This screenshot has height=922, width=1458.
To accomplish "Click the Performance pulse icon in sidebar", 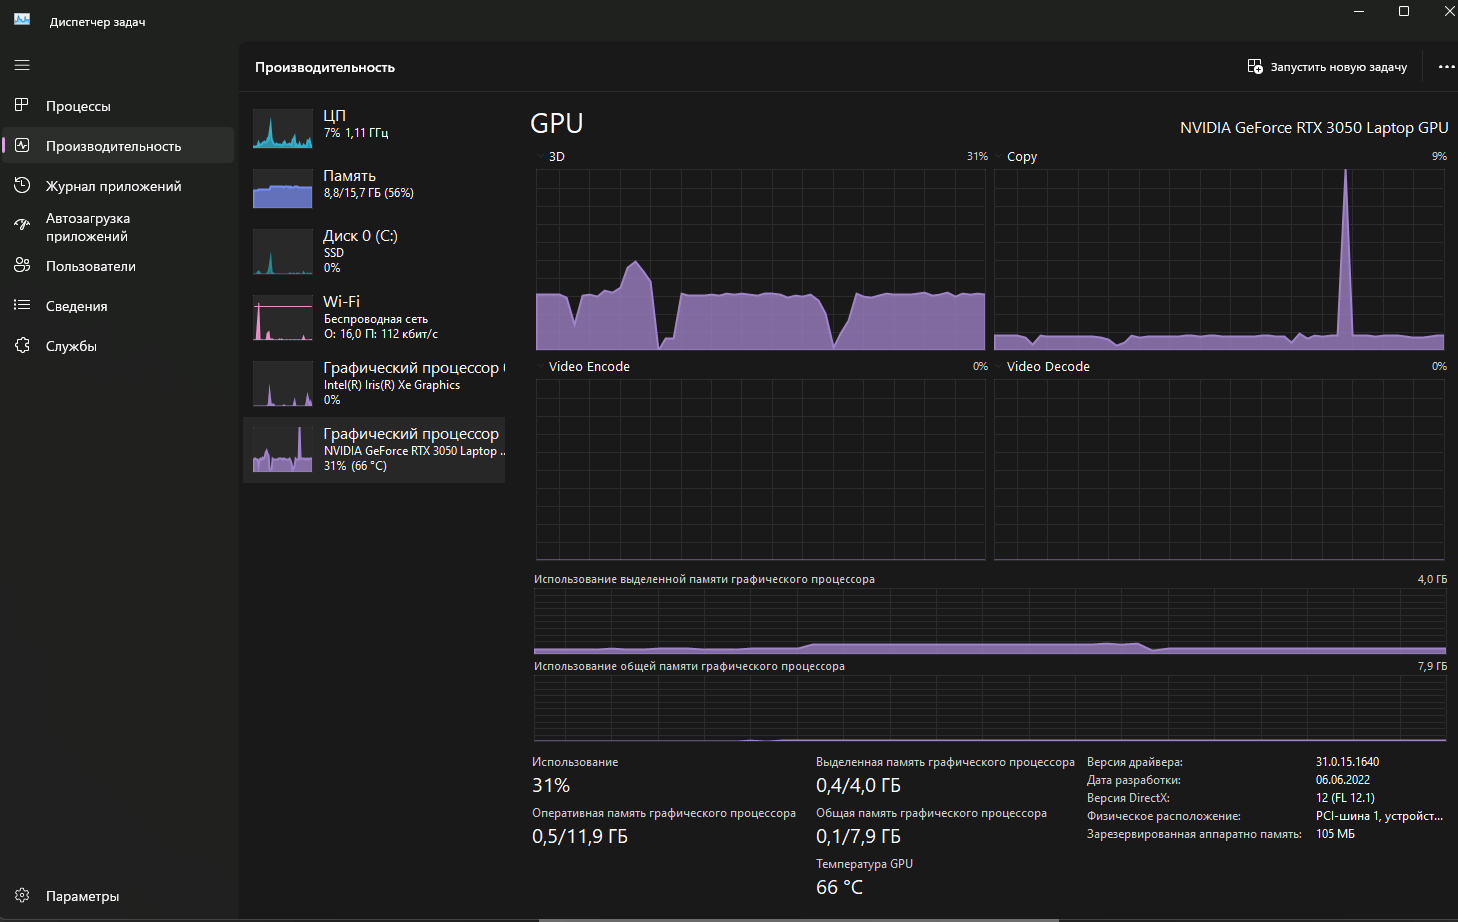I will (22, 145).
